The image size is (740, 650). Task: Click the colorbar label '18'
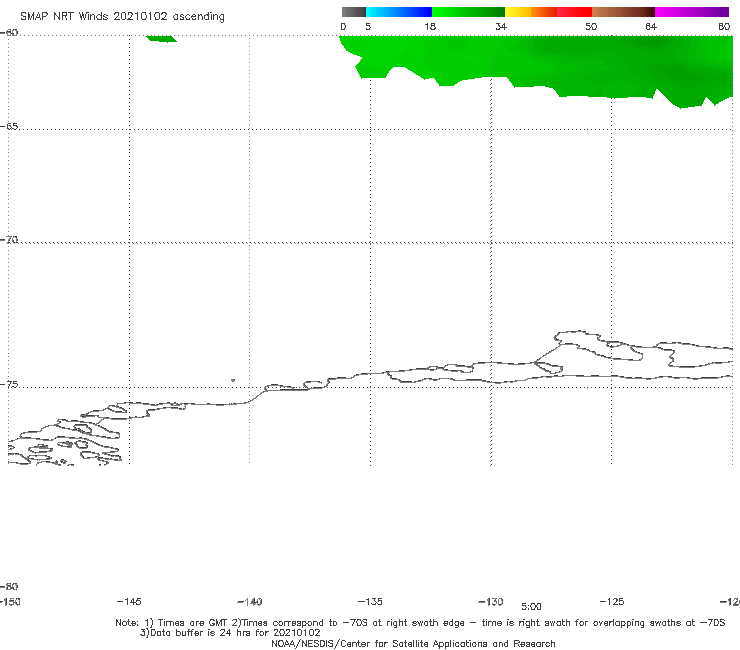click(430, 26)
